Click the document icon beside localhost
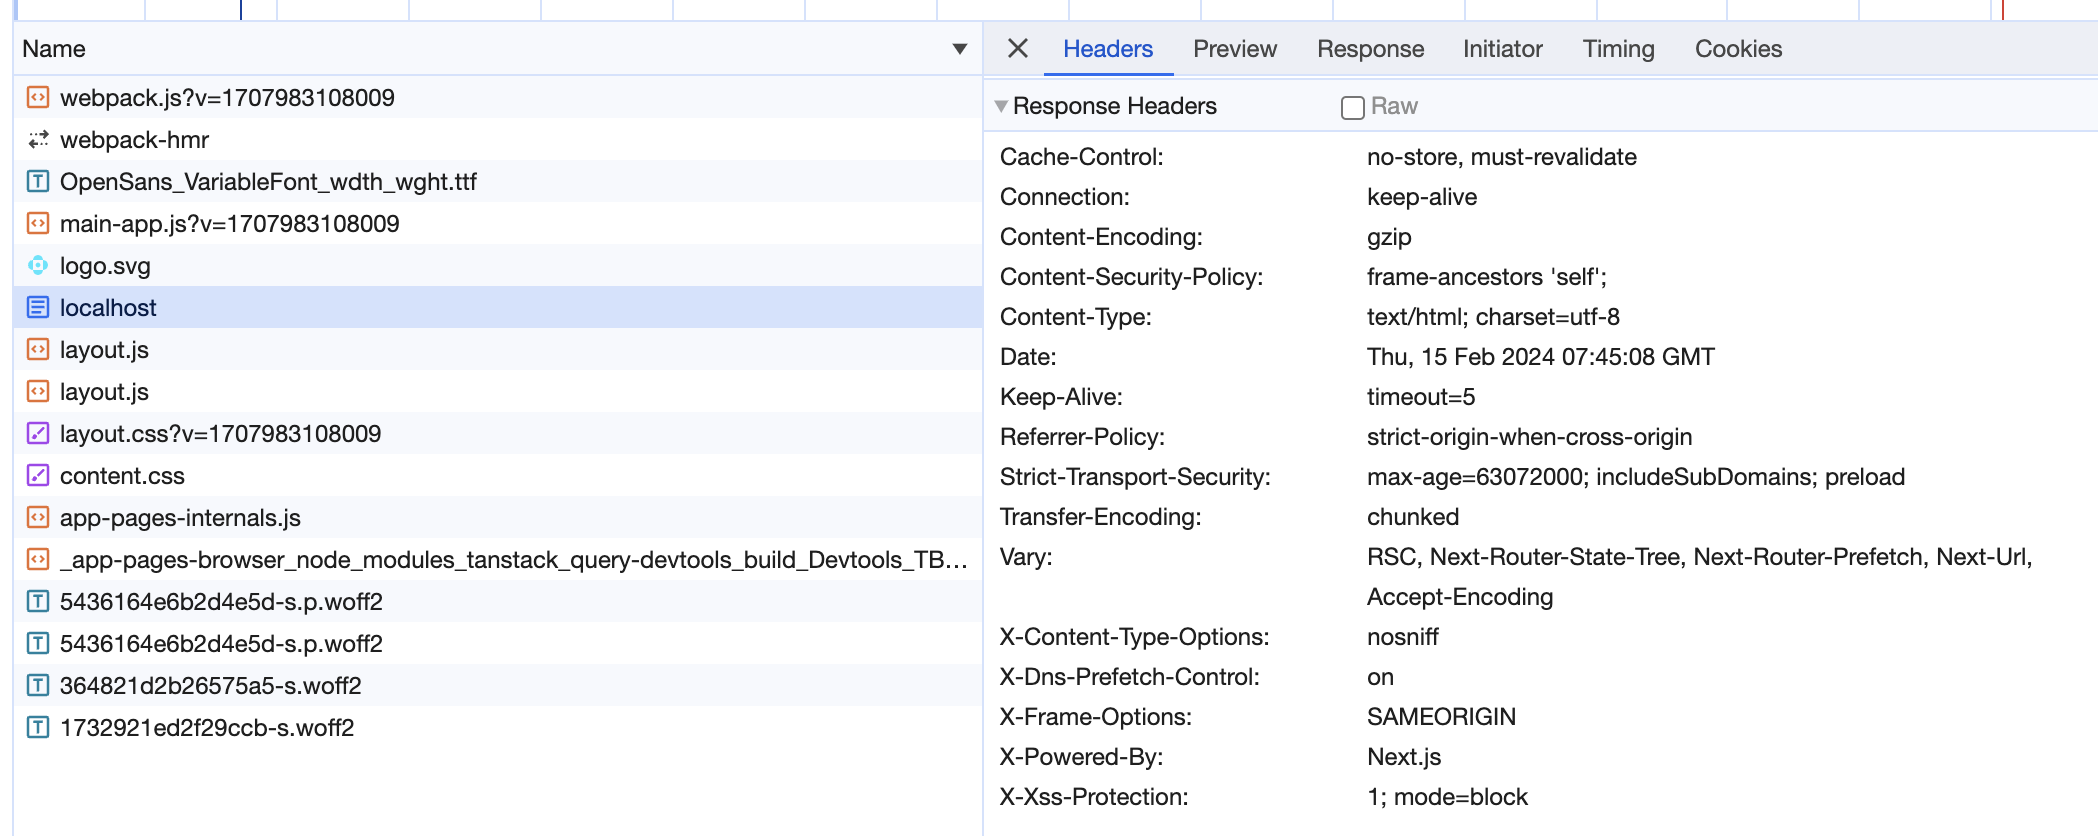Screen dimensions: 2098x836 coord(38,307)
